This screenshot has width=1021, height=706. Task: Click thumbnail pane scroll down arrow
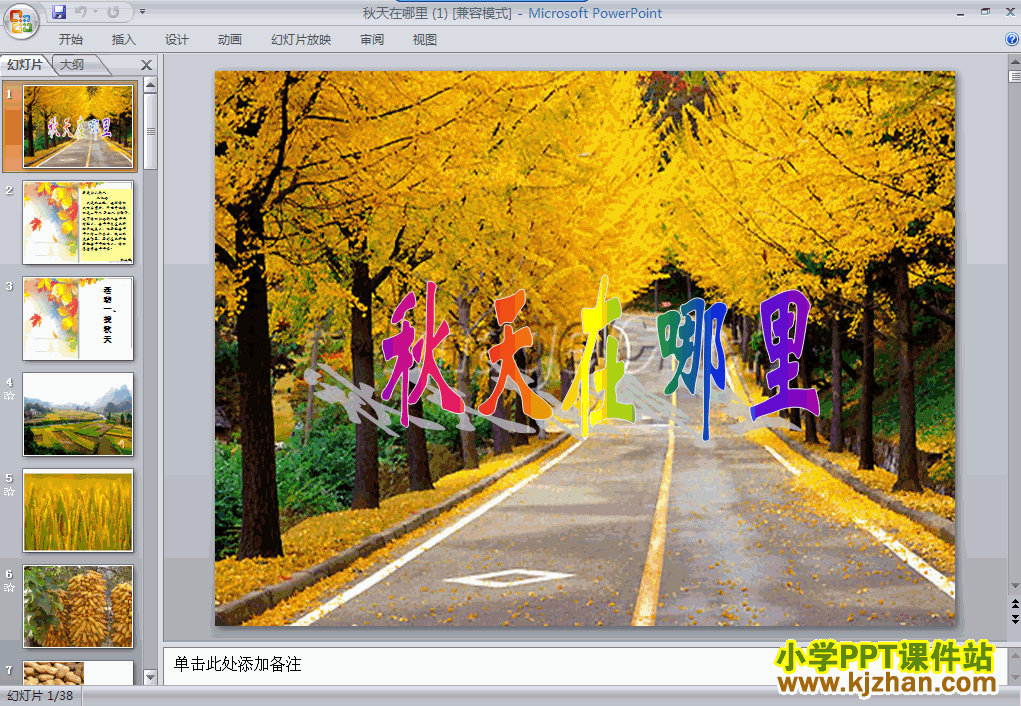click(150, 677)
